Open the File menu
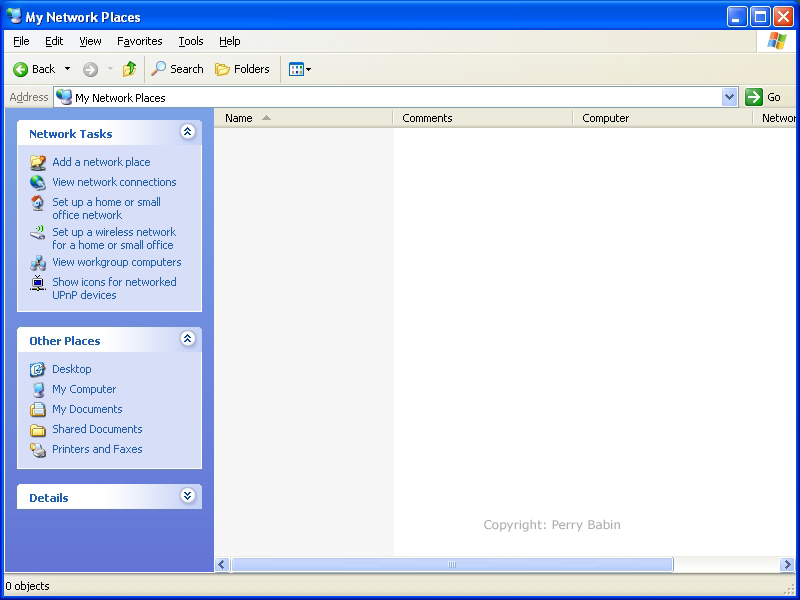The image size is (800, 600). (x=21, y=41)
